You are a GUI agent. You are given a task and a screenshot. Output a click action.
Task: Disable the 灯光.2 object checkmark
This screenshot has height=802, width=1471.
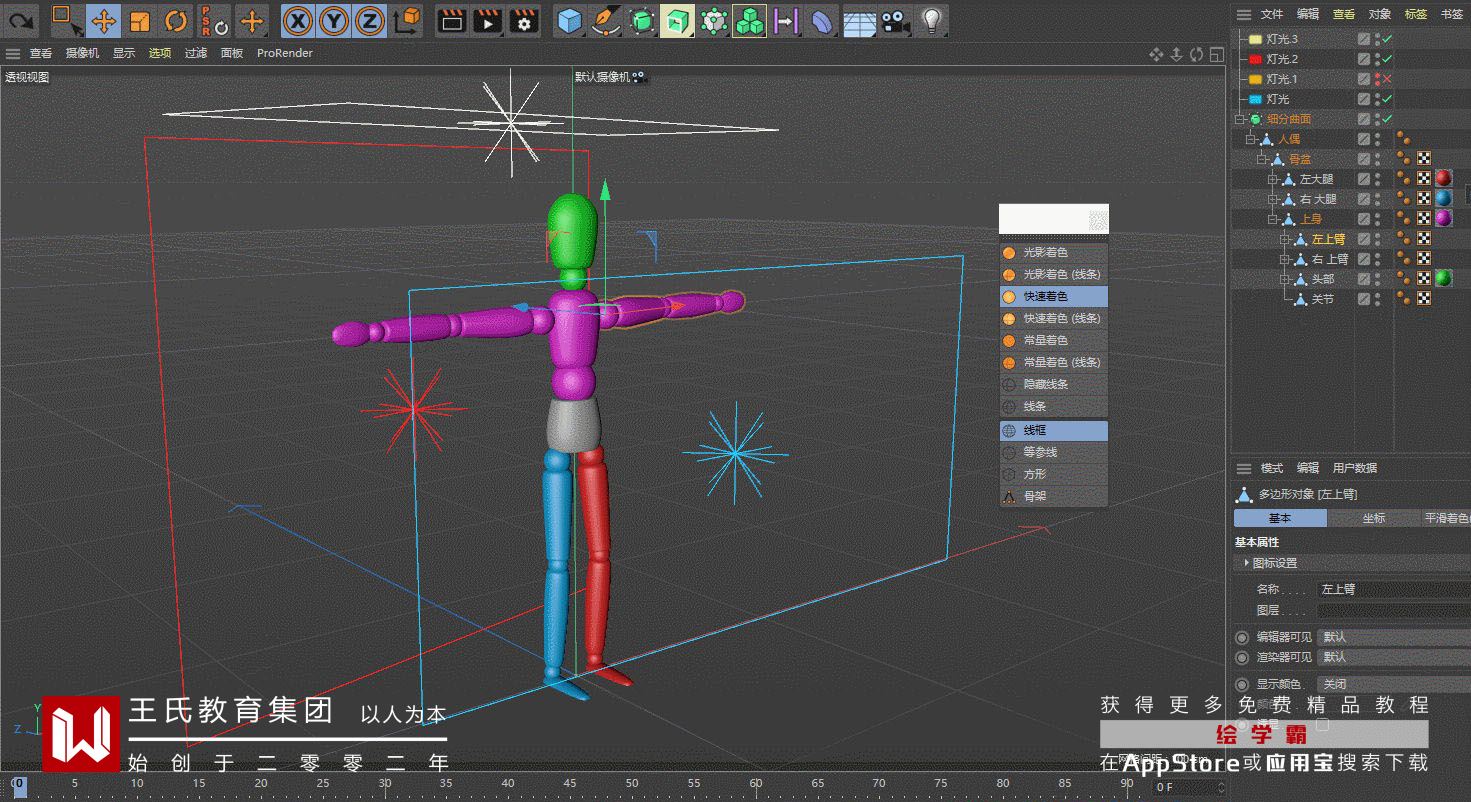(1387, 59)
